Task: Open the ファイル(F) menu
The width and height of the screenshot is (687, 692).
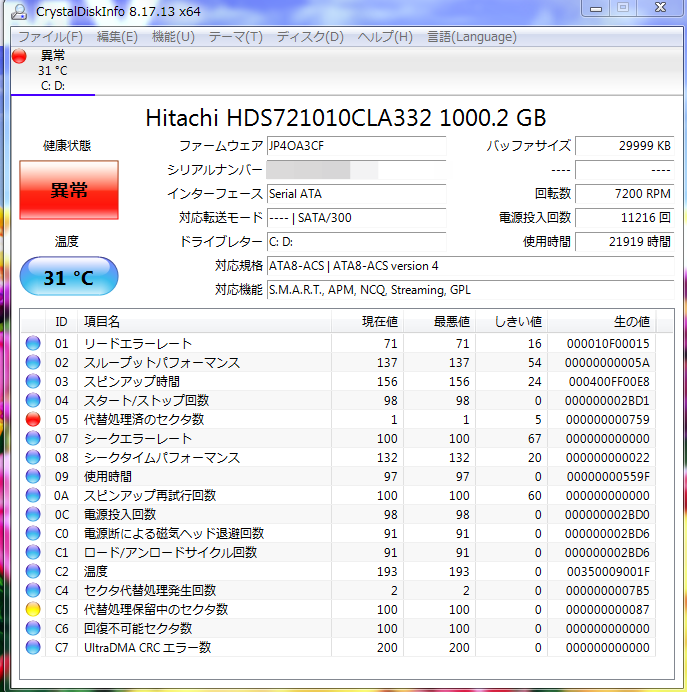Action: click(x=50, y=37)
